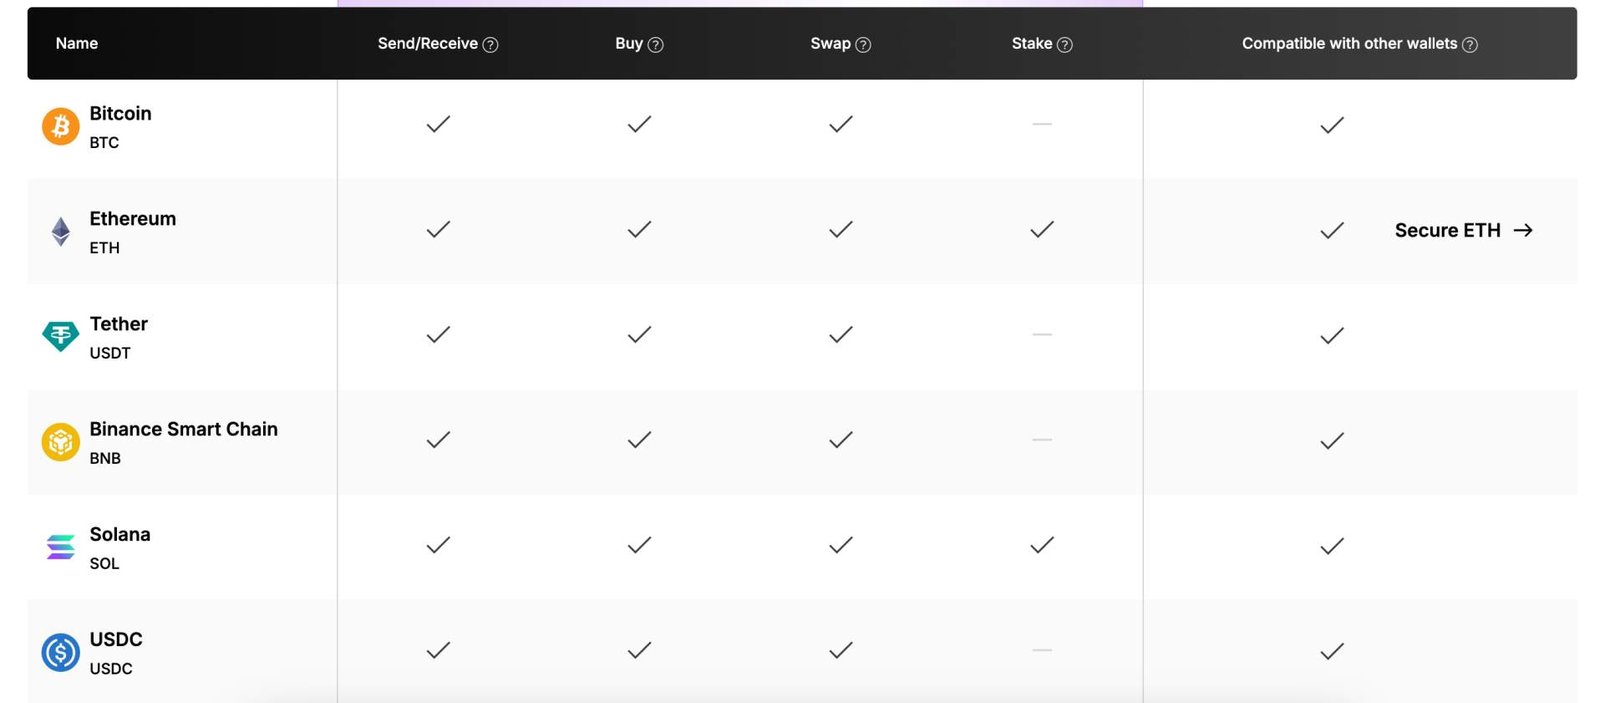
Task: Click Bitcoin Swap checkmark
Action: [841, 124]
